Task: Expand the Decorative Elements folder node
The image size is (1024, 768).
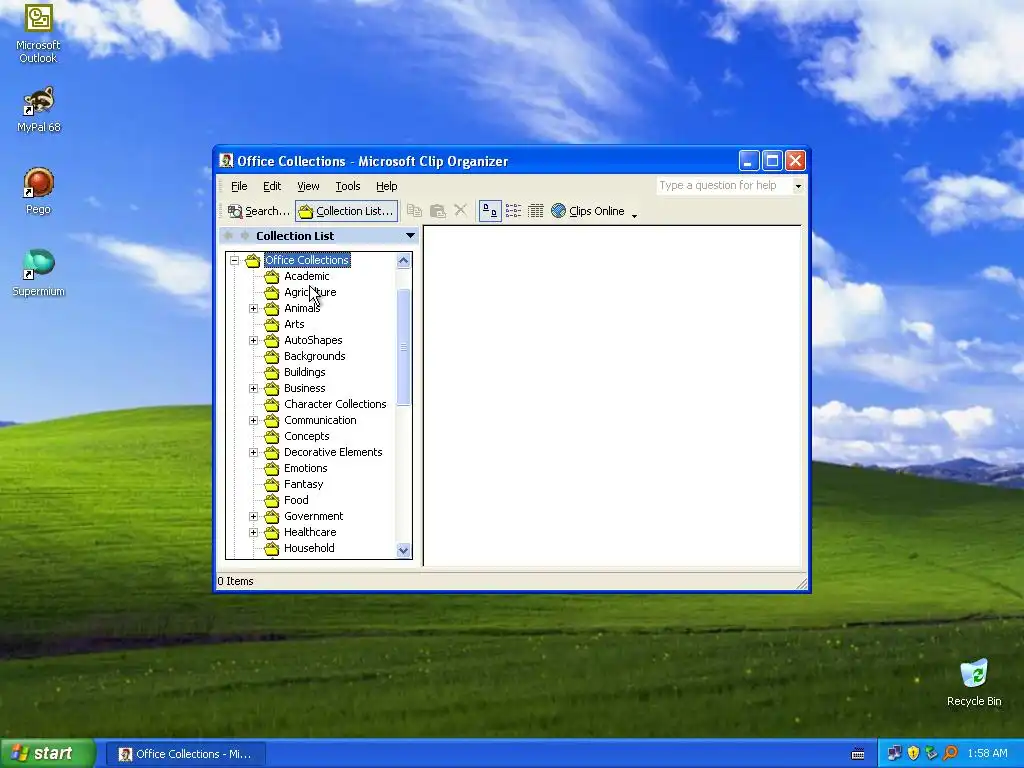Action: coord(253,453)
